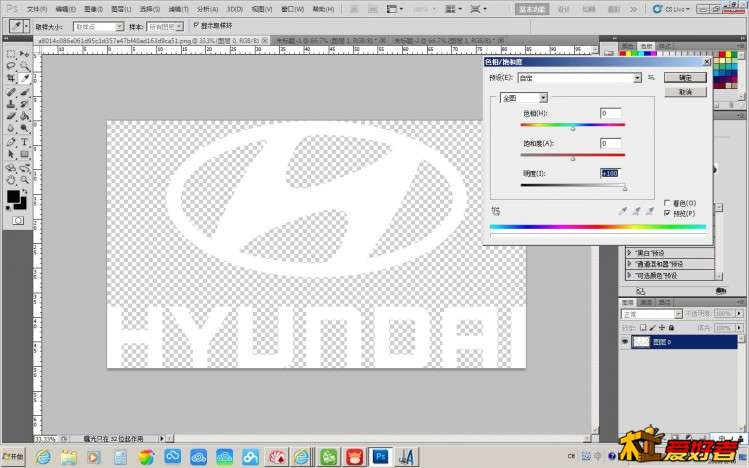Select the Lasso tool

point(11,66)
